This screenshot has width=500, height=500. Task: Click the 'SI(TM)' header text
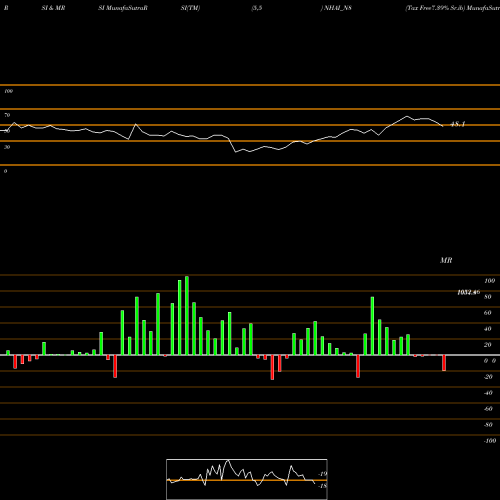coord(190,8)
